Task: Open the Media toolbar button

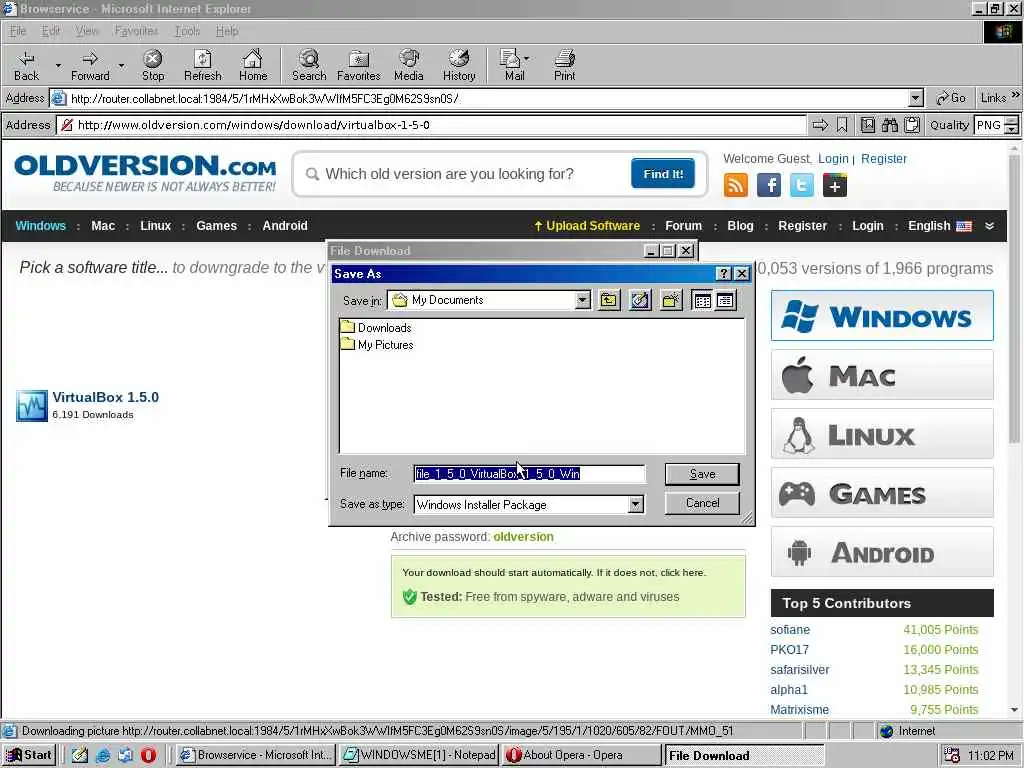Action: (x=409, y=66)
